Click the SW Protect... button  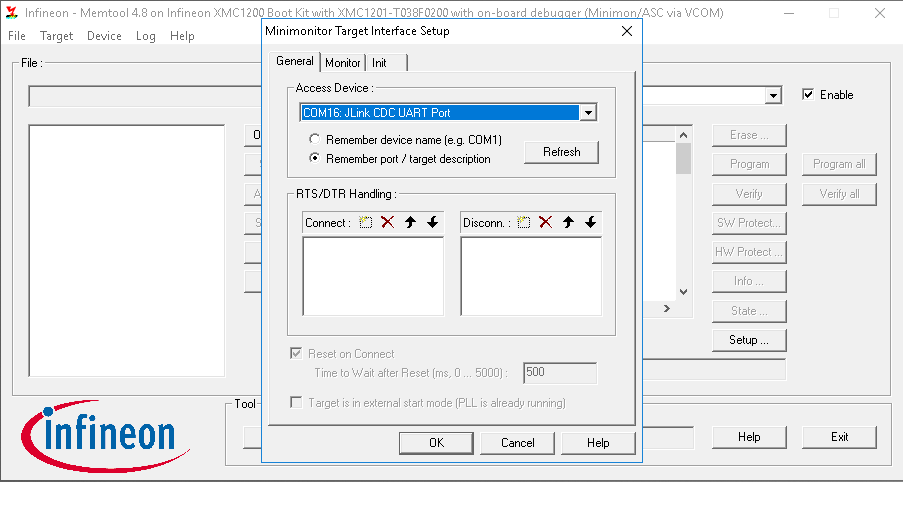click(749, 223)
